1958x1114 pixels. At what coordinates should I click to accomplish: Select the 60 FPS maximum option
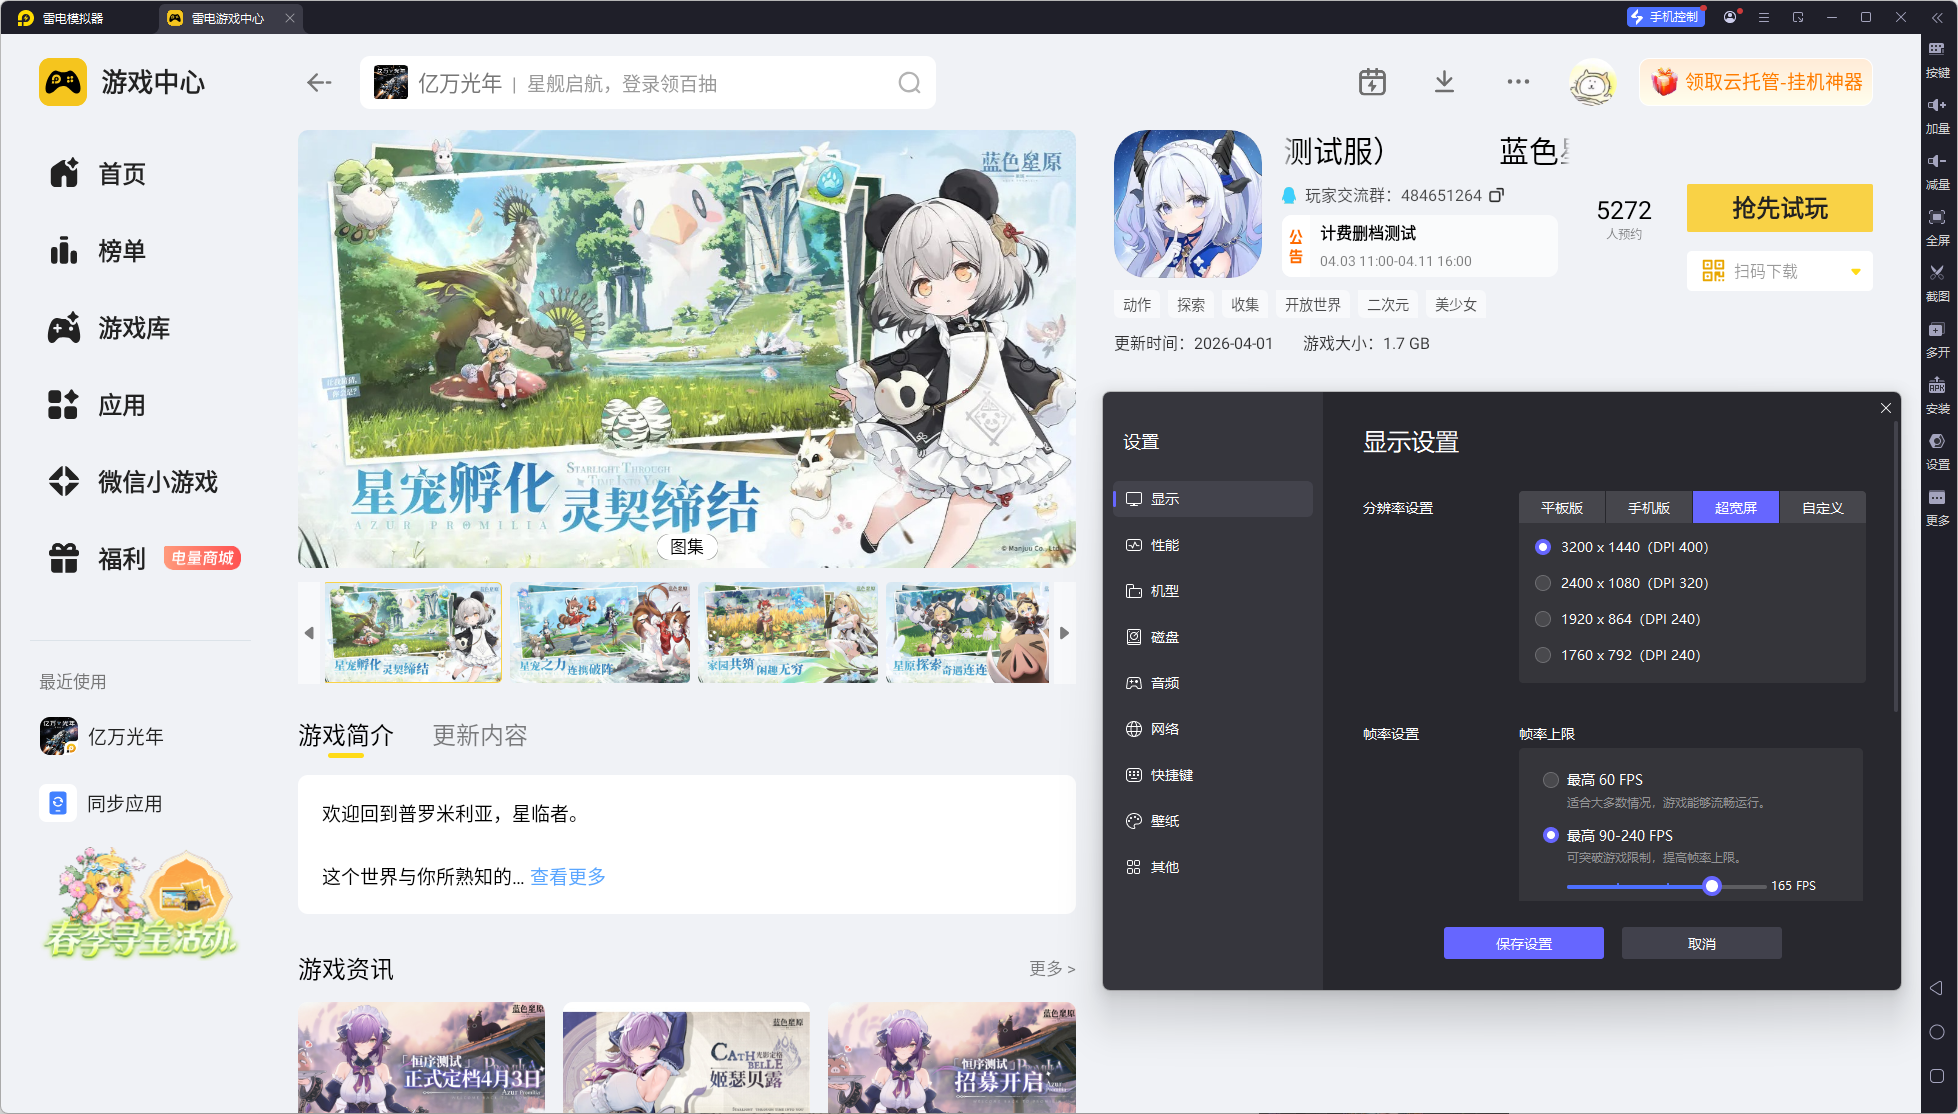point(1551,780)
